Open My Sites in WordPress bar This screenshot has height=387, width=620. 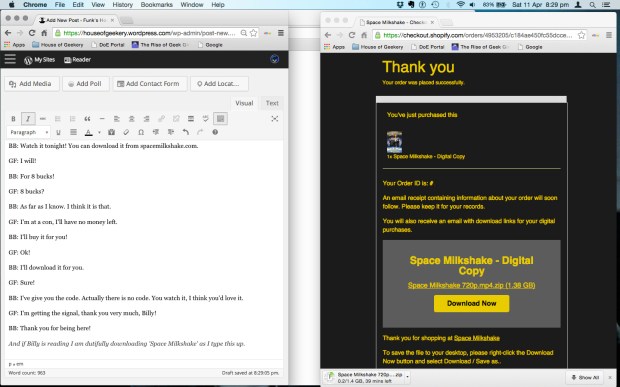tap(40, 60)
